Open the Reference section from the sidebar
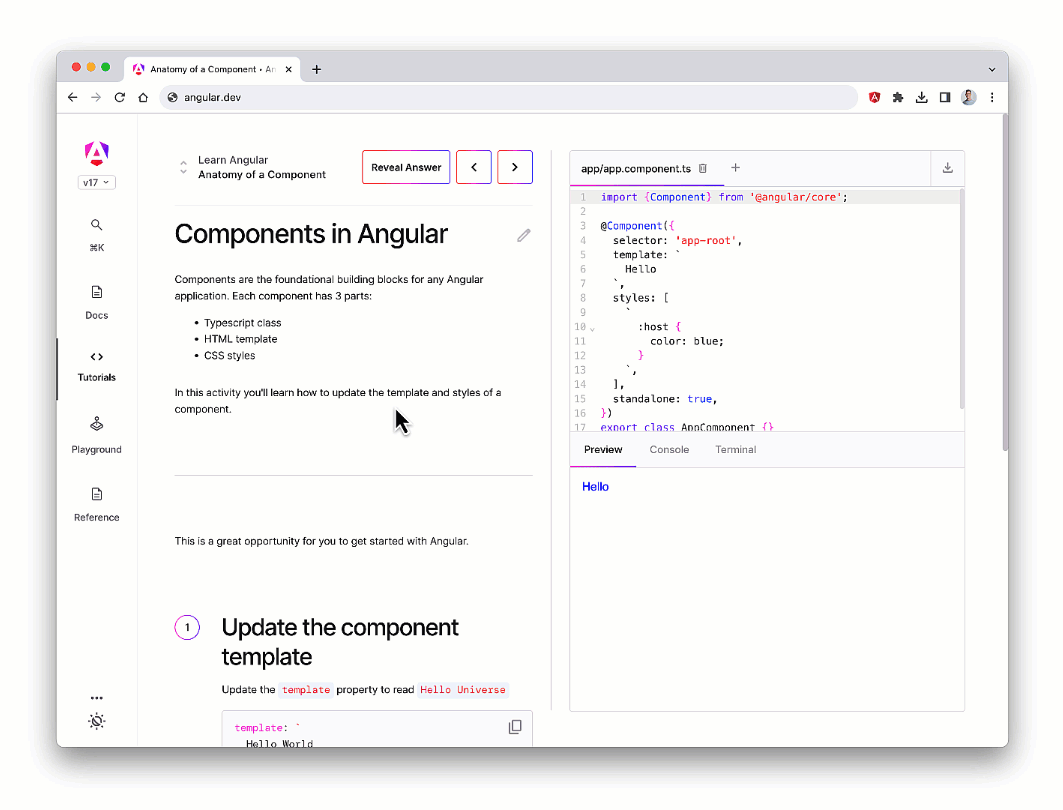The image size is (1063, 810). (96, 503)
